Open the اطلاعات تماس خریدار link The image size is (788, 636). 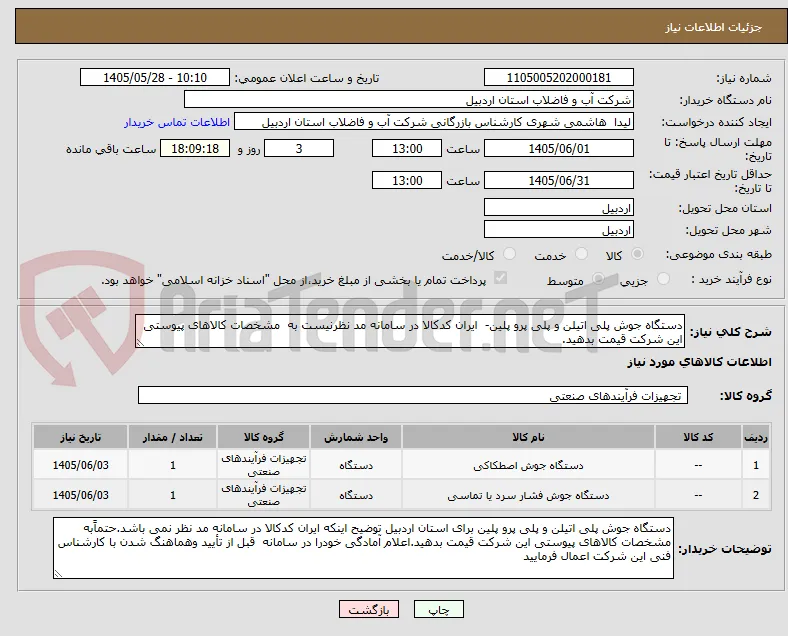(177, 122)
